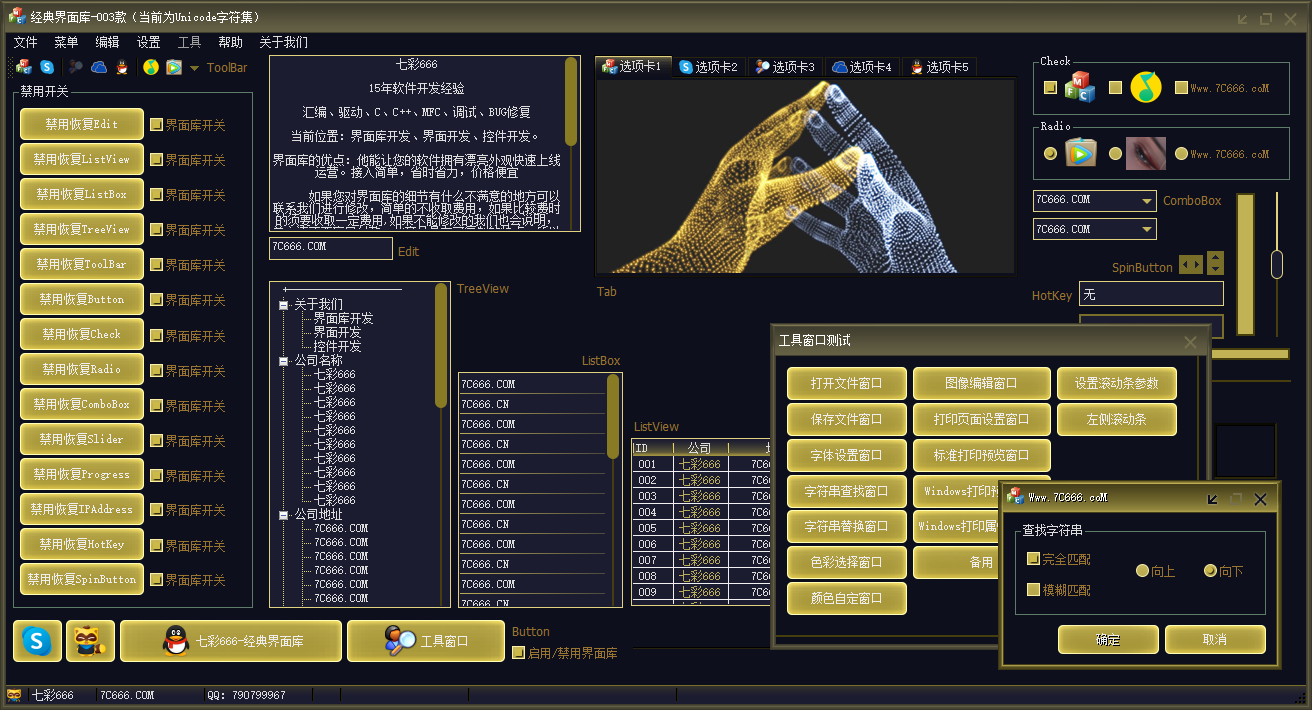Collapse the 关于我们 tree node
The image size is (1312, 710).
[x=284, y=305]
